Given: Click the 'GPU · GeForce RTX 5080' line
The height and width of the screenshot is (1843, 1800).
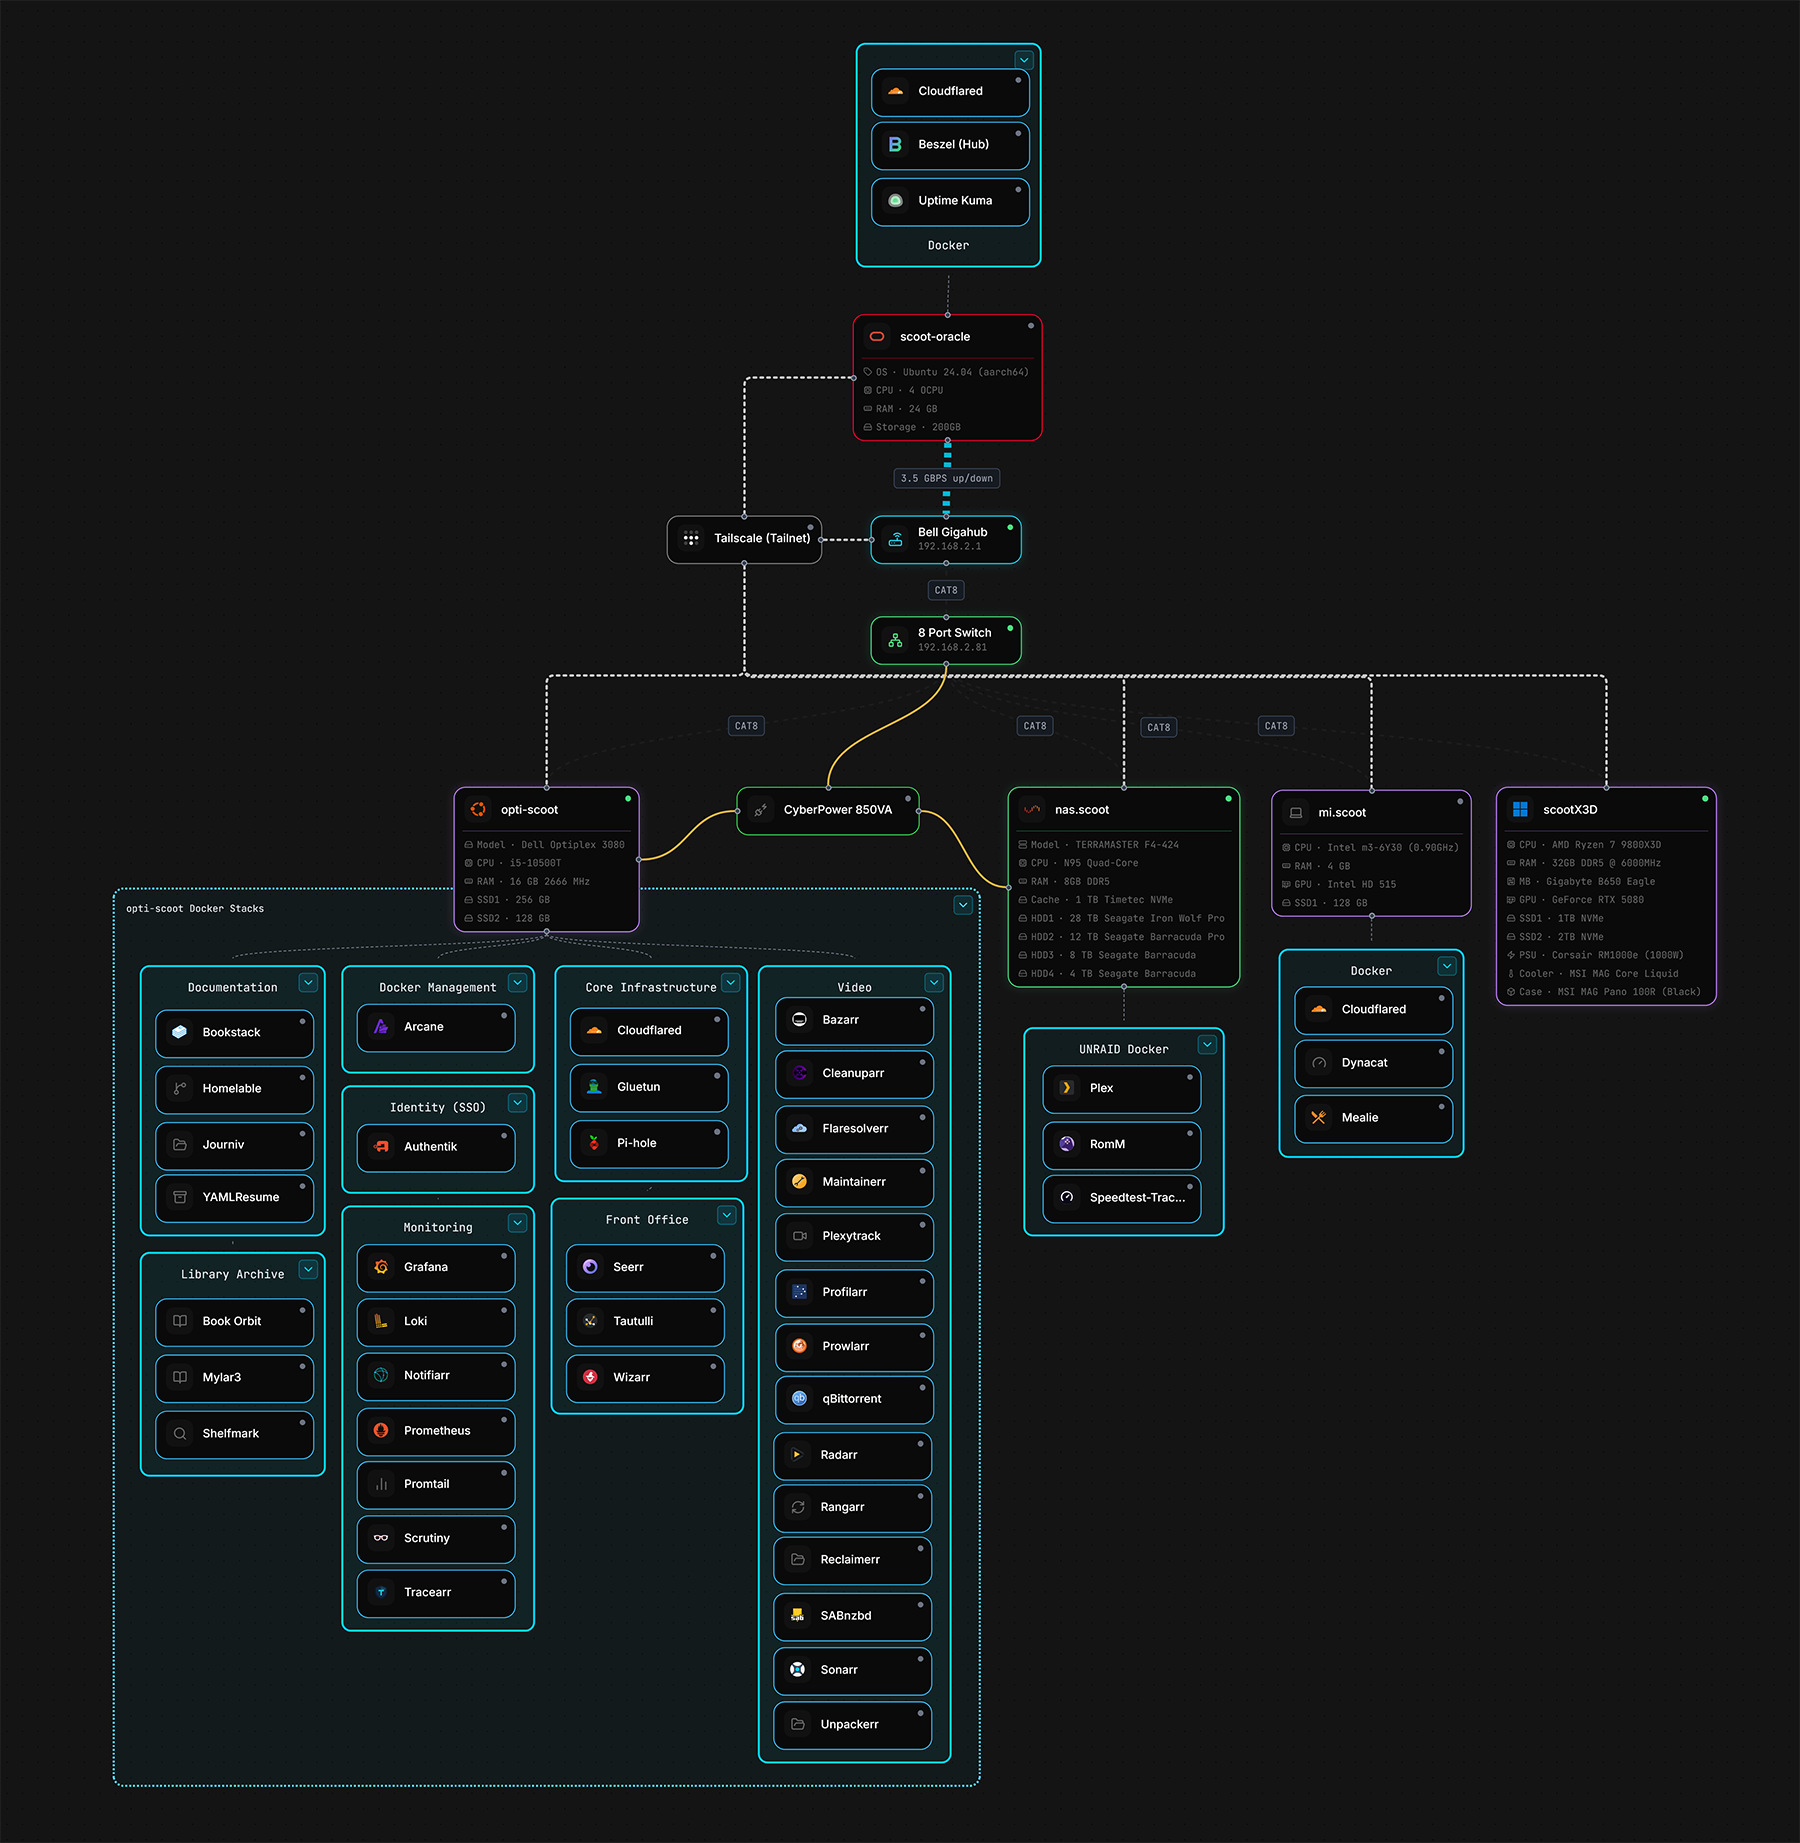Looking at the screenshot, I should [x=1575, y=900].
